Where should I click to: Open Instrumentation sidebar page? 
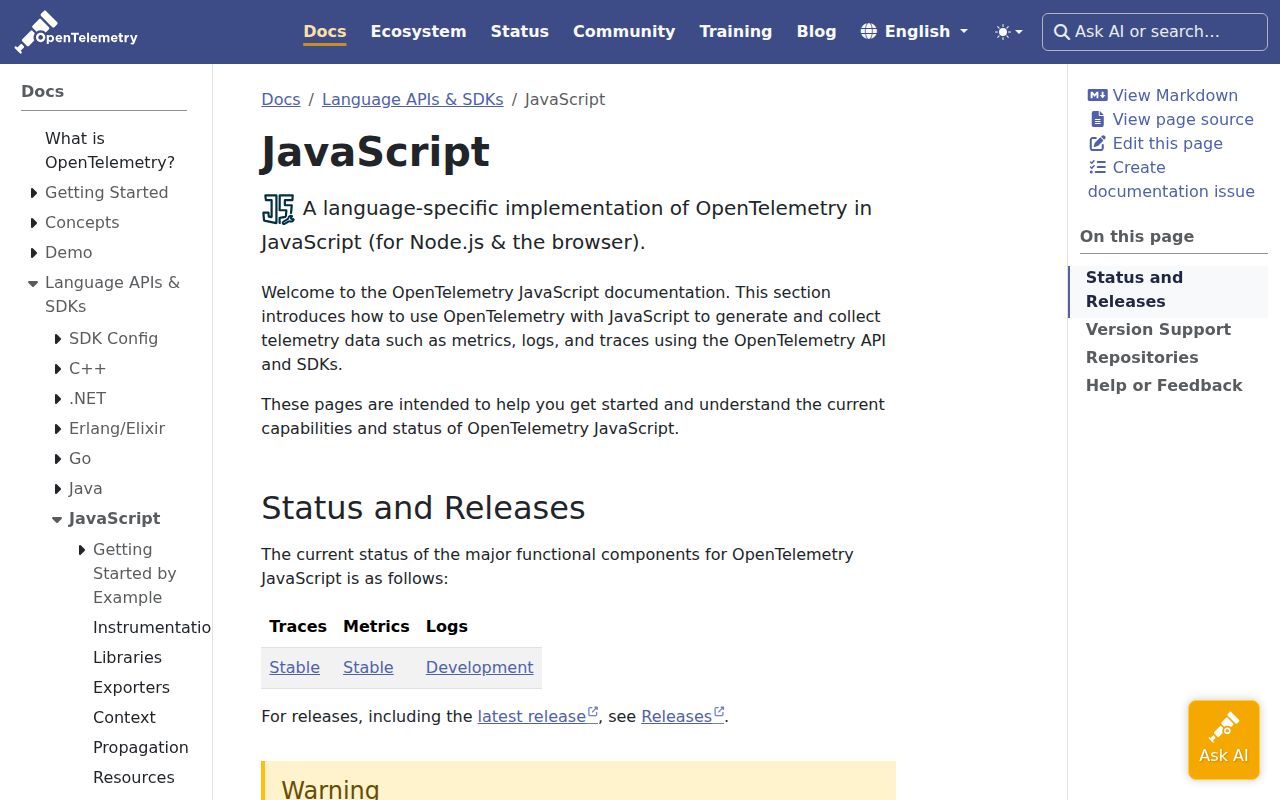click(152, 627)
